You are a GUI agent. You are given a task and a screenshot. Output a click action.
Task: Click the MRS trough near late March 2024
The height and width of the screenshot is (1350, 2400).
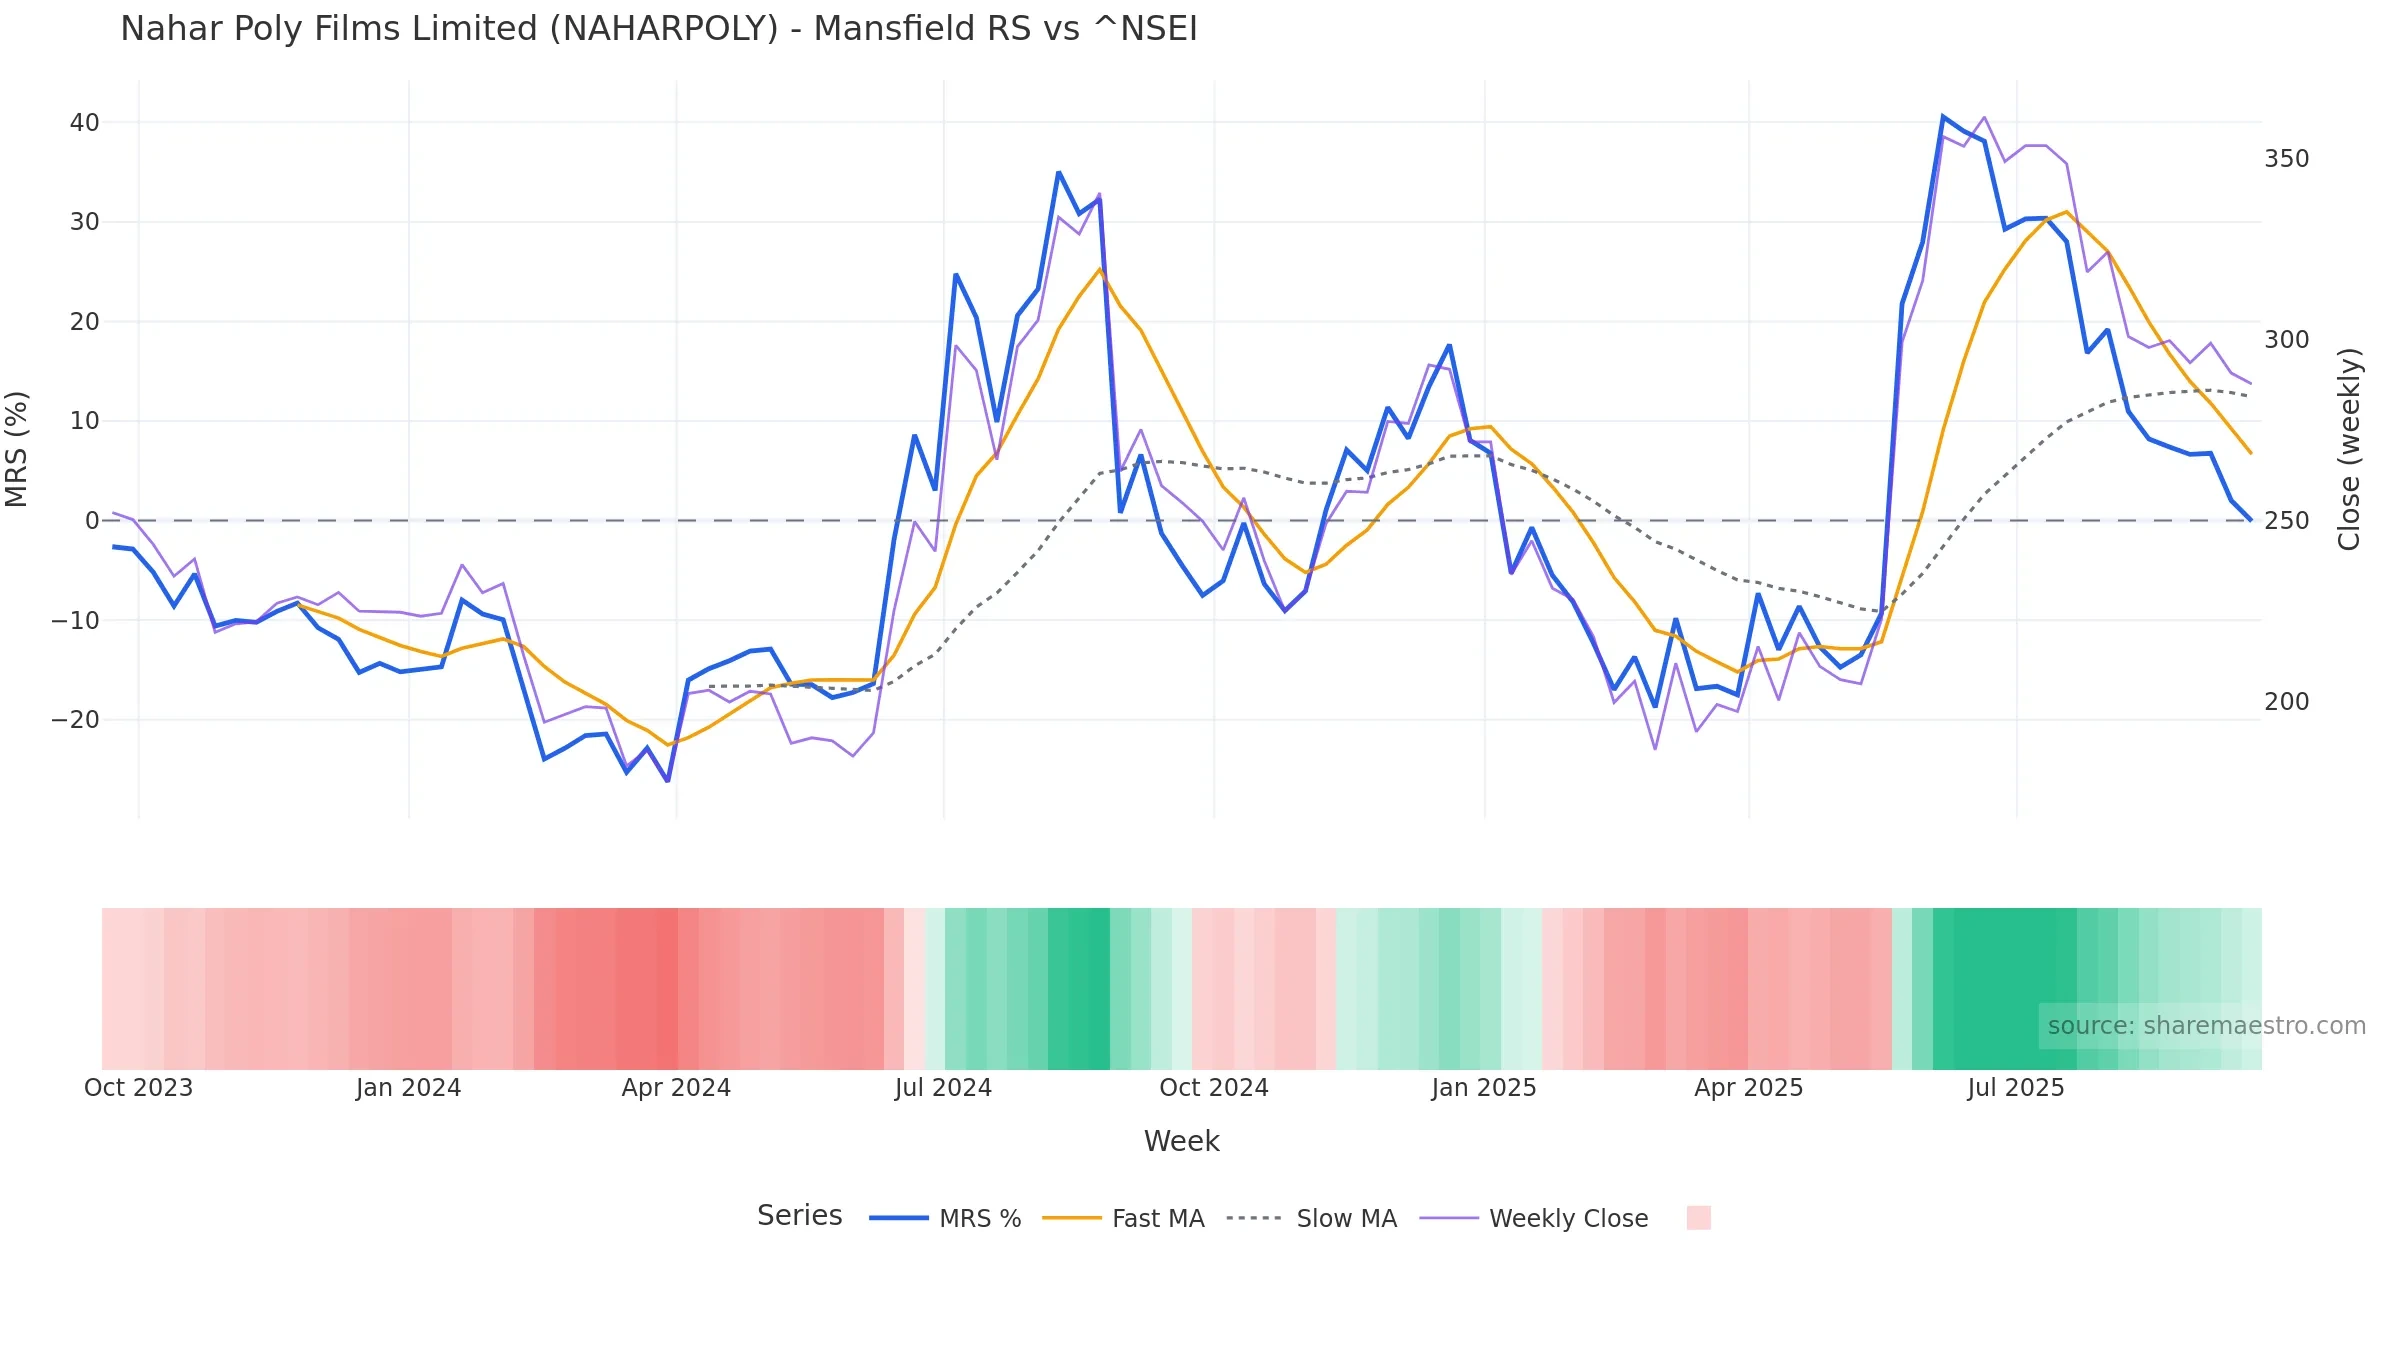pyautogui.click(x=668, y=780)
